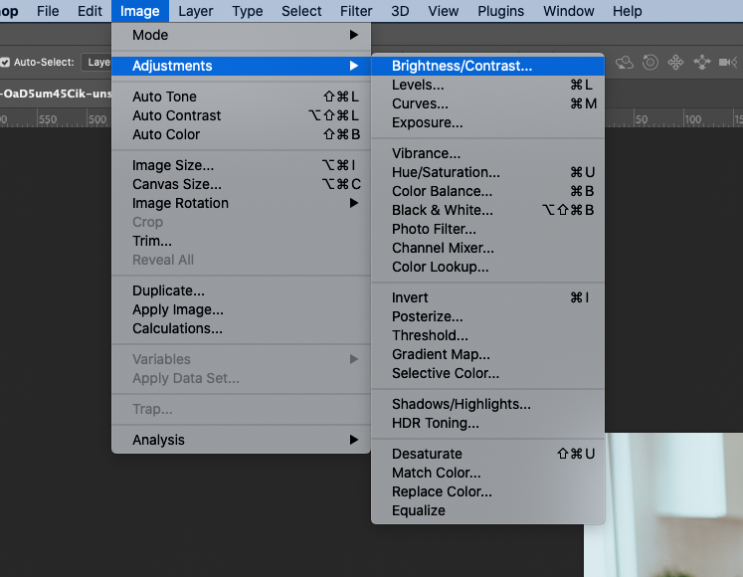
Task: Choose Channel Mixer adjustment
Action: click(488, 248)
